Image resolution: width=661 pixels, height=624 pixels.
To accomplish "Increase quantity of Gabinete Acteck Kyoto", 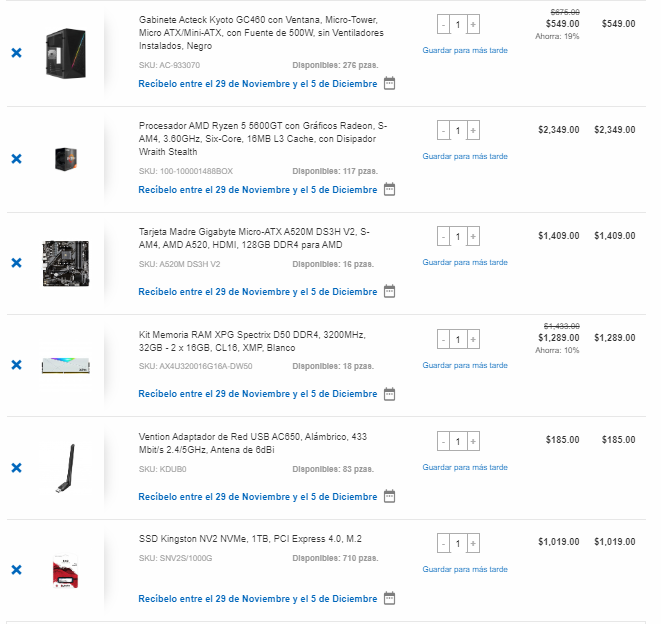I will [x=473, y=24].
